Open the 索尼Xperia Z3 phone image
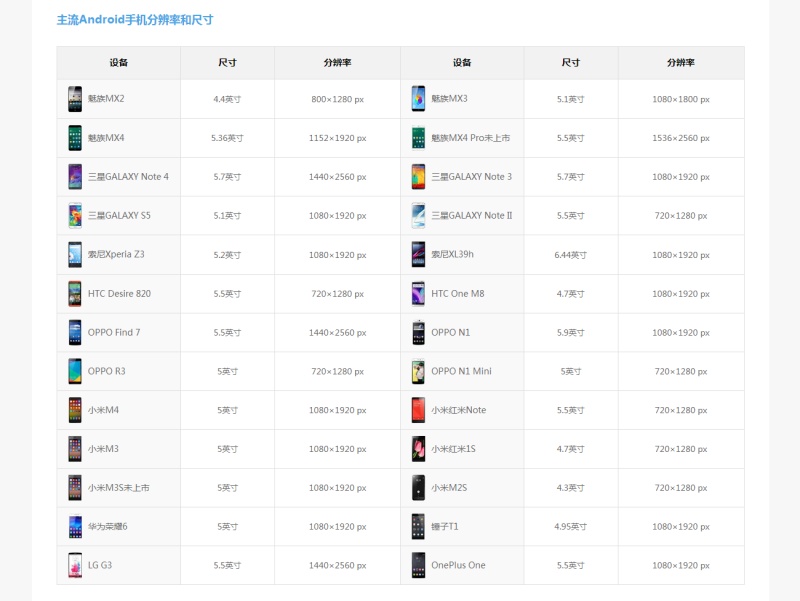The height and width of the screenshot is (601, 800). pos(75,255)
